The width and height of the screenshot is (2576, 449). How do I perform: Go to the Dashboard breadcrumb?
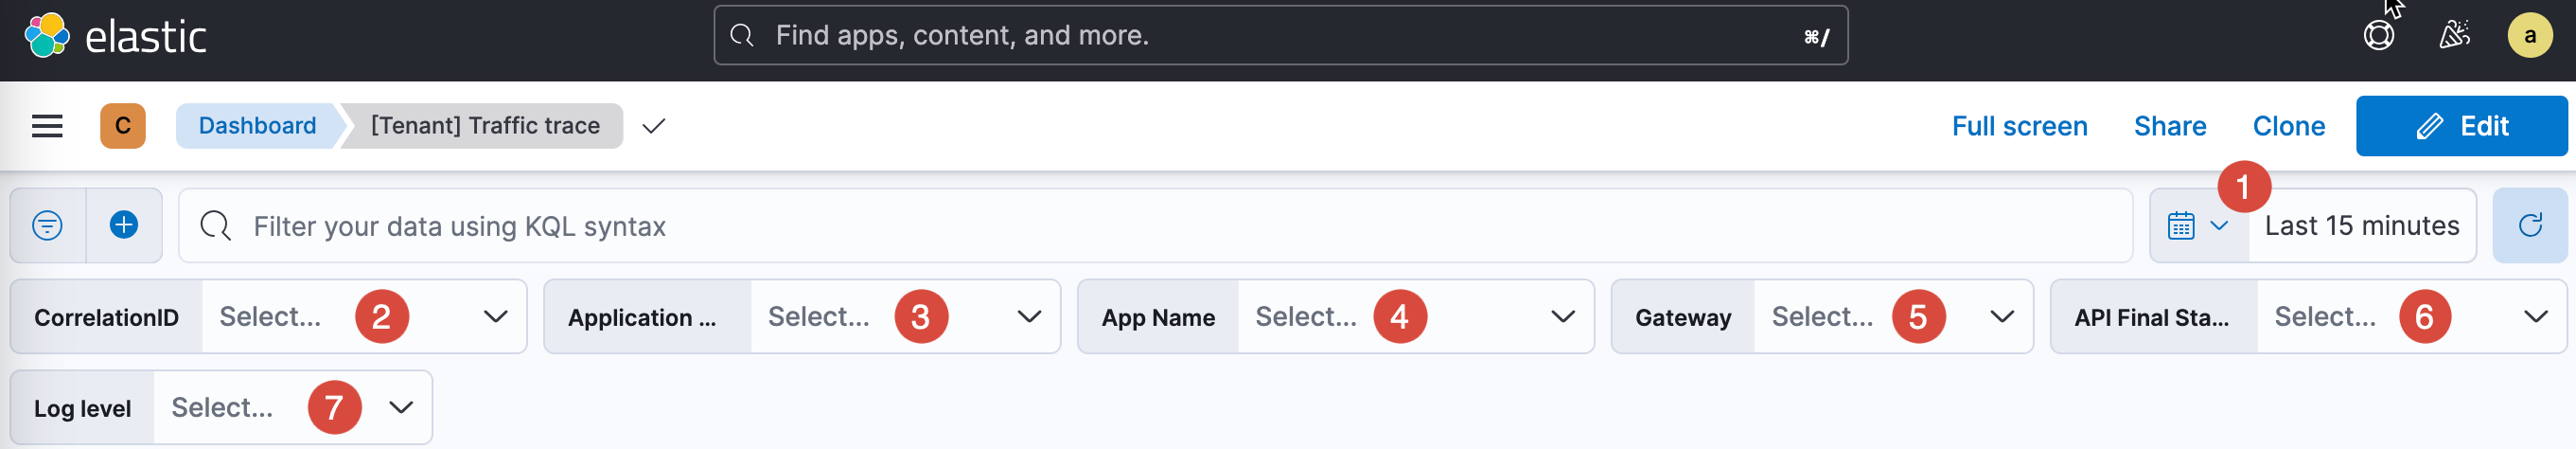point(257,126)
